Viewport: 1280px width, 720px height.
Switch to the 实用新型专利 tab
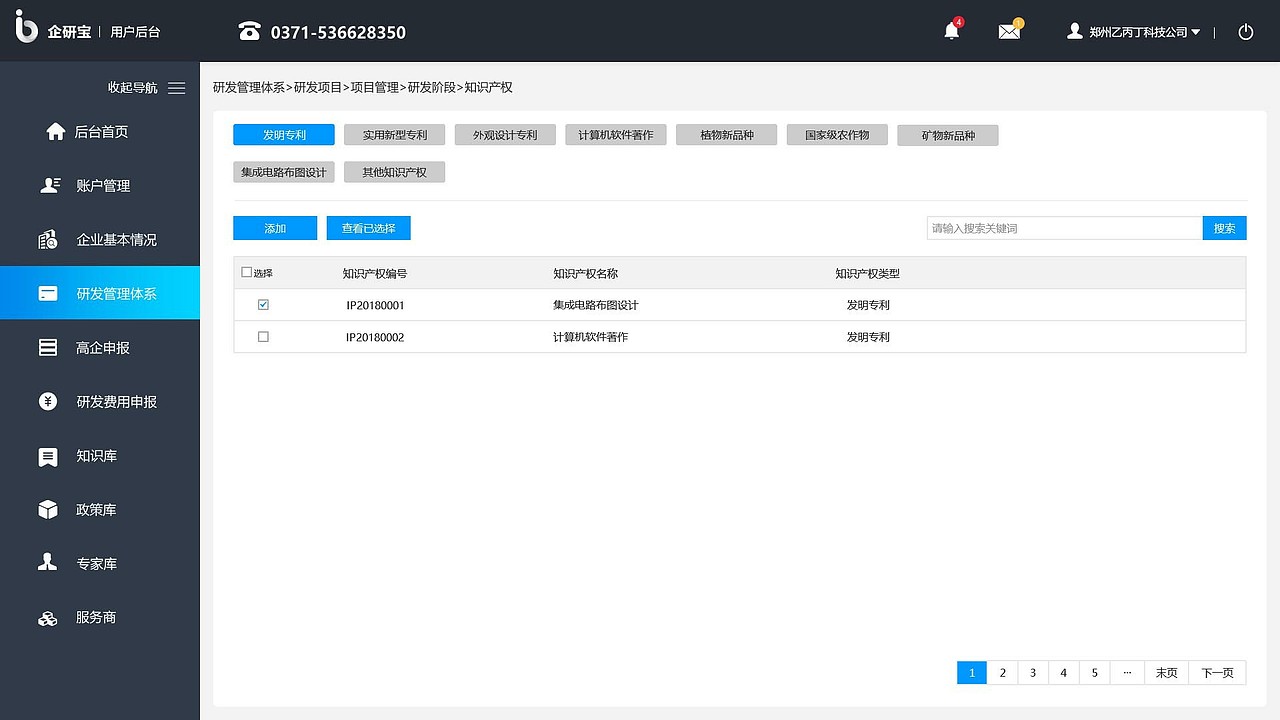(x=395, y=135)
